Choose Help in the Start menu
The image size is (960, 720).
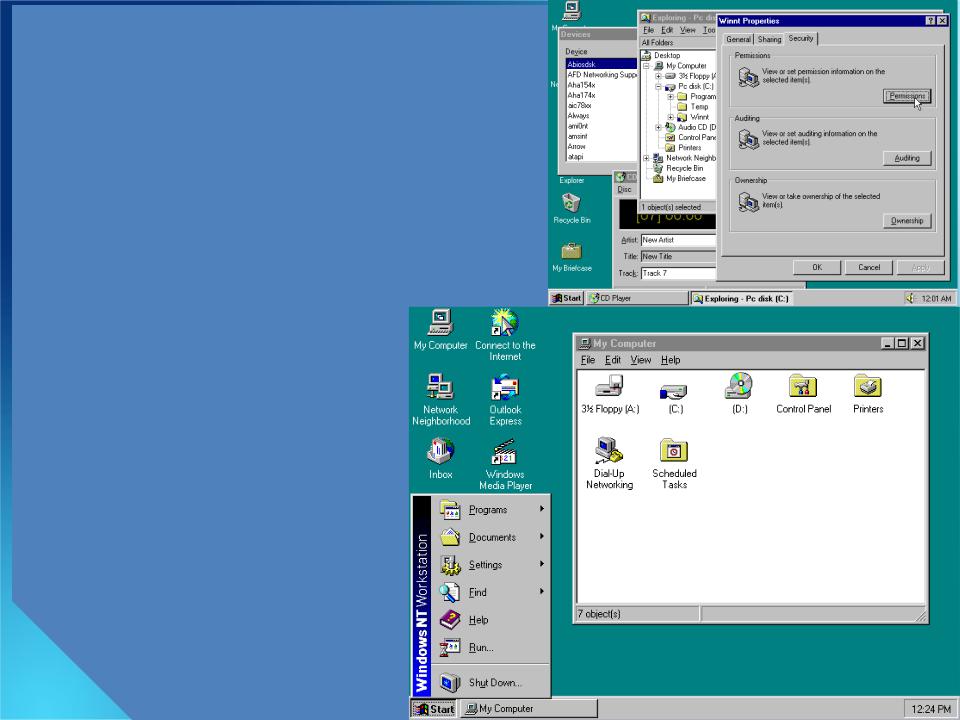[491, 620]
